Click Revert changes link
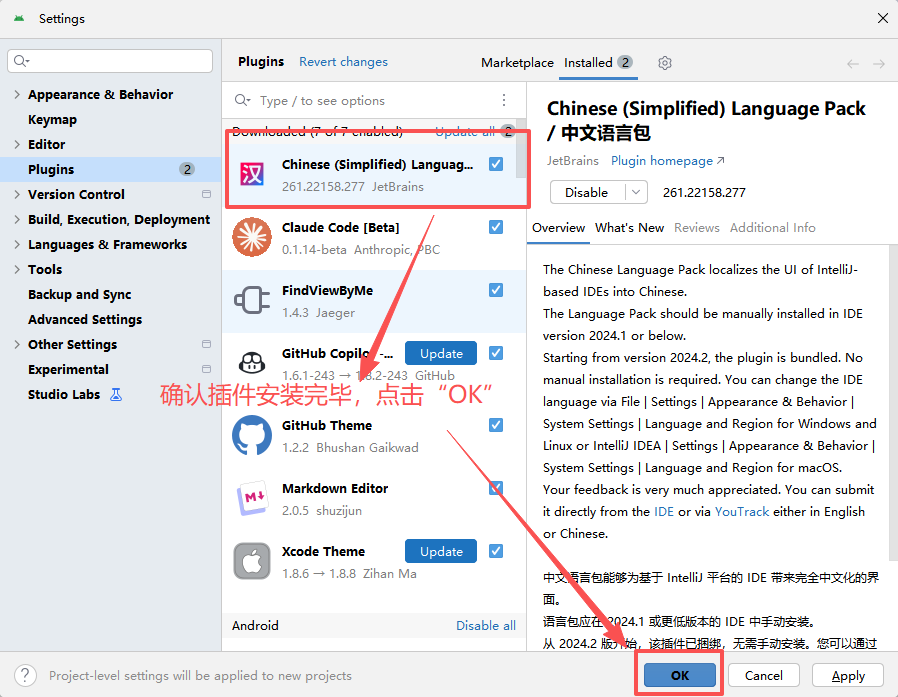The image size is (898, 697). click(343, 62)
